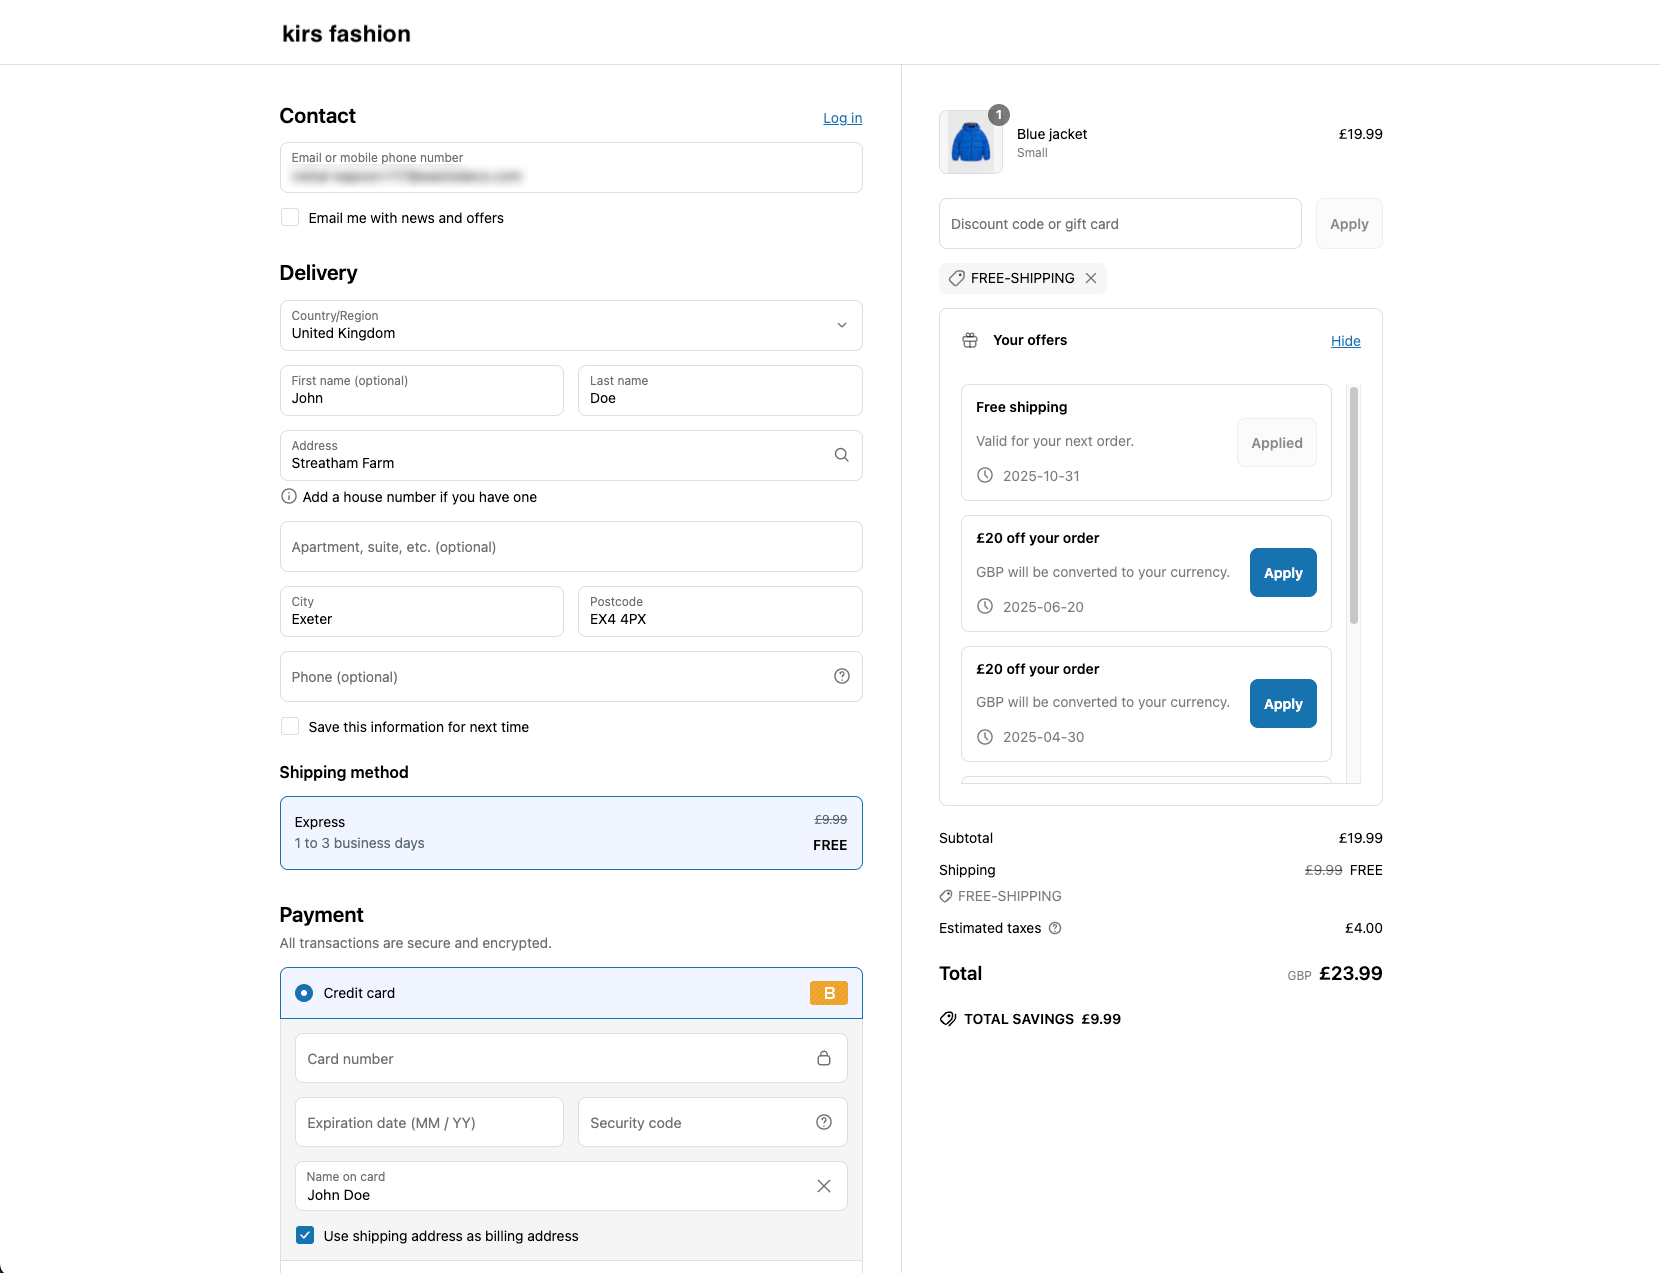Select the Credit card payment option
The image size is (1660, 1273).
[x=304, y=993]
